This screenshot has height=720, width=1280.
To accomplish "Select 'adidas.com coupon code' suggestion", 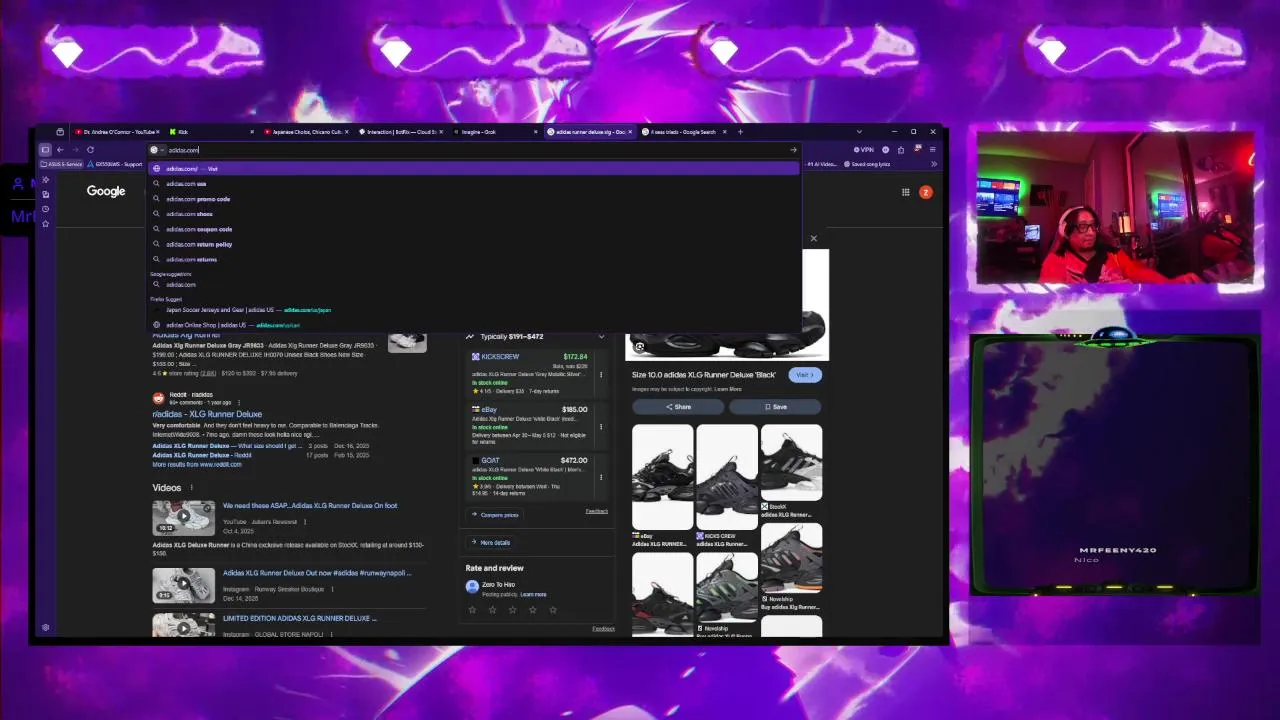I will [475, 229].
